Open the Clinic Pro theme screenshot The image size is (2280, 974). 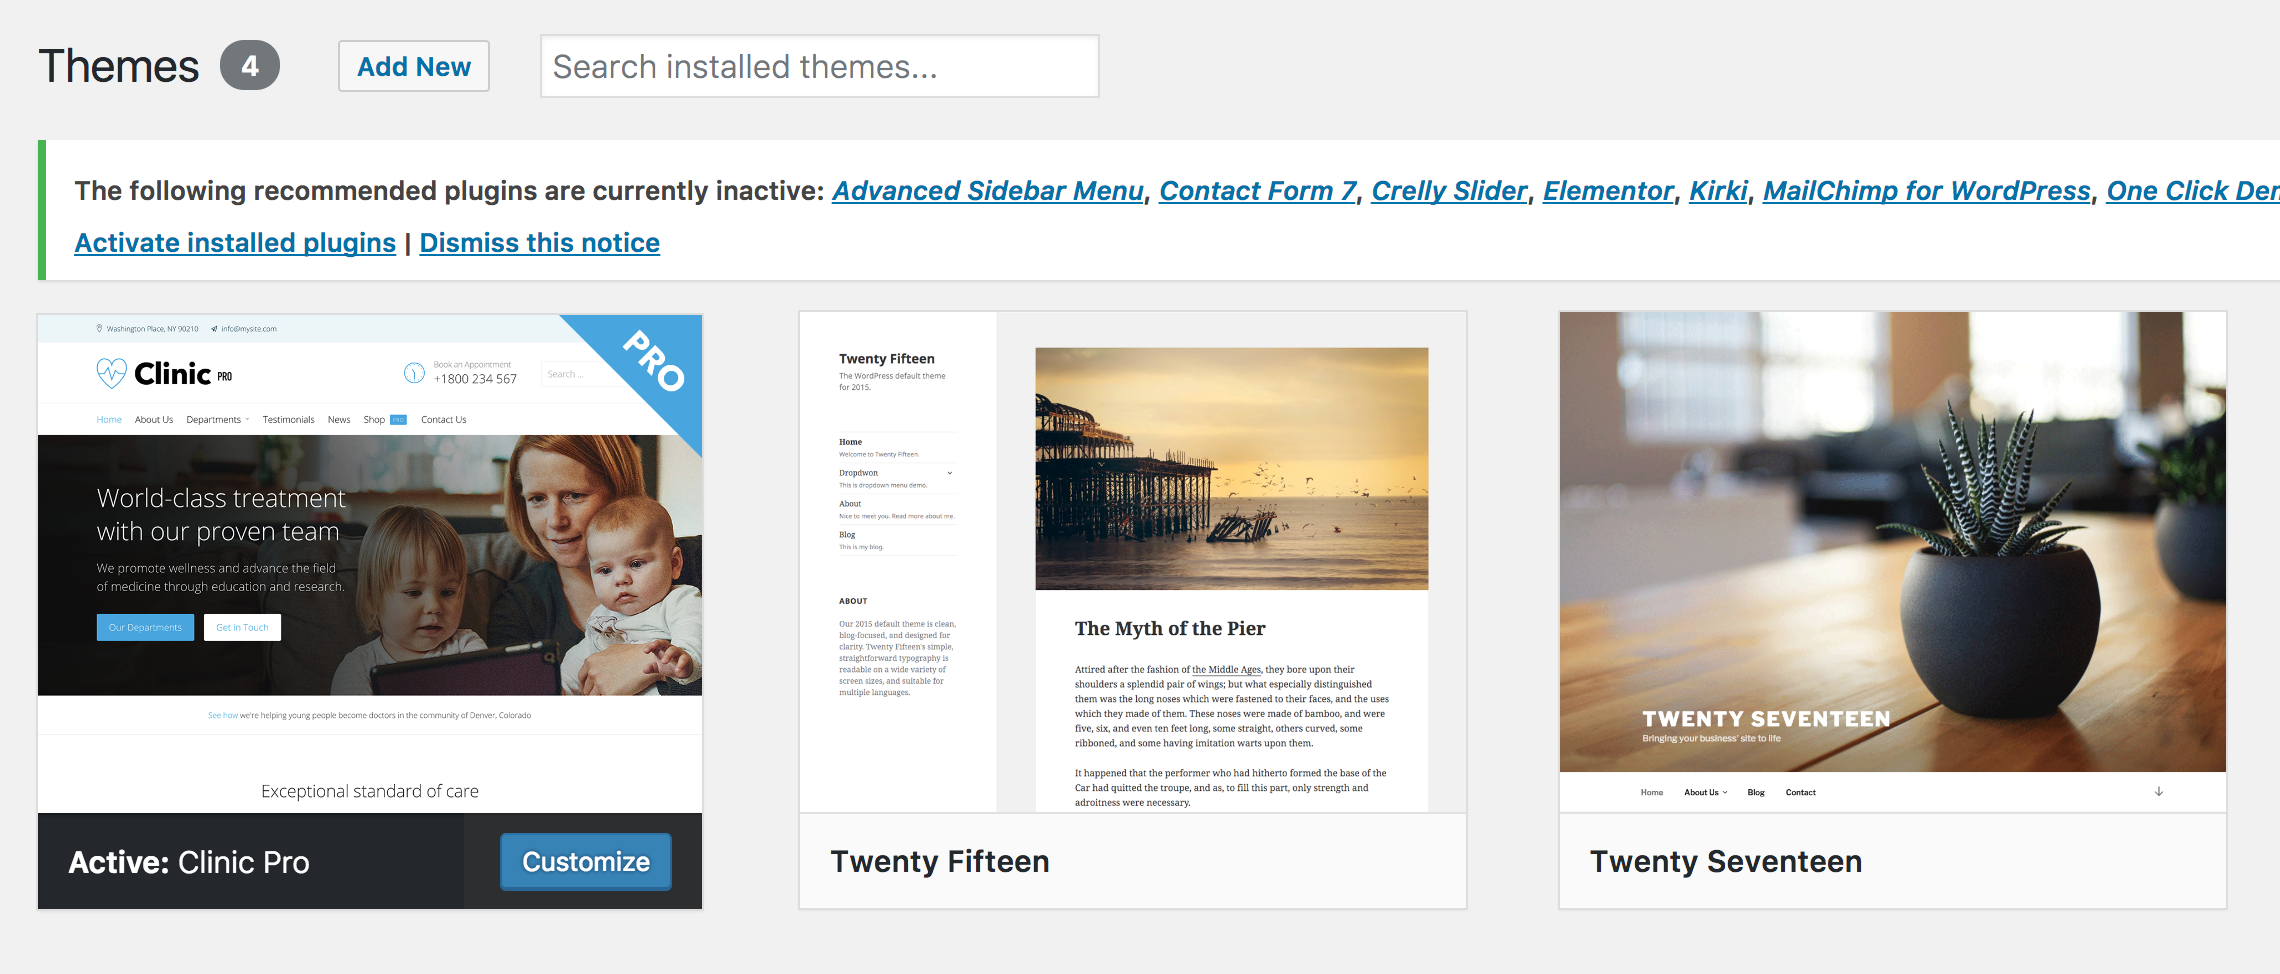pyautogui.click(x=370, y=564)
